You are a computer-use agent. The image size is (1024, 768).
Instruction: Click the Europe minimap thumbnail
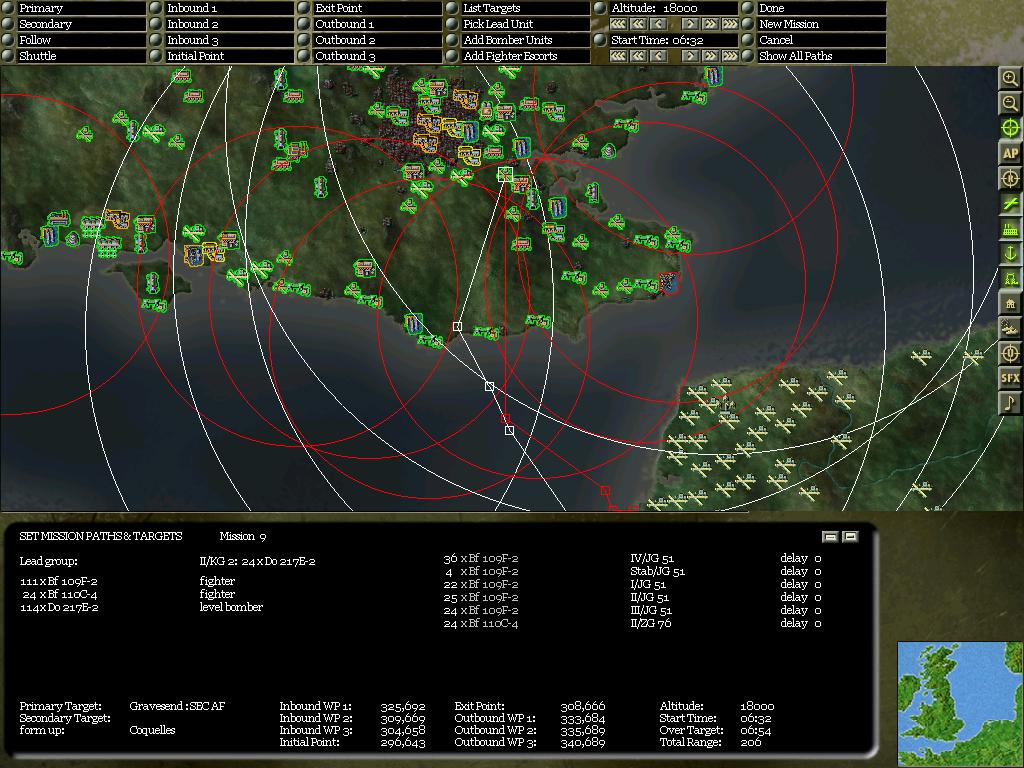coord(960,703)
